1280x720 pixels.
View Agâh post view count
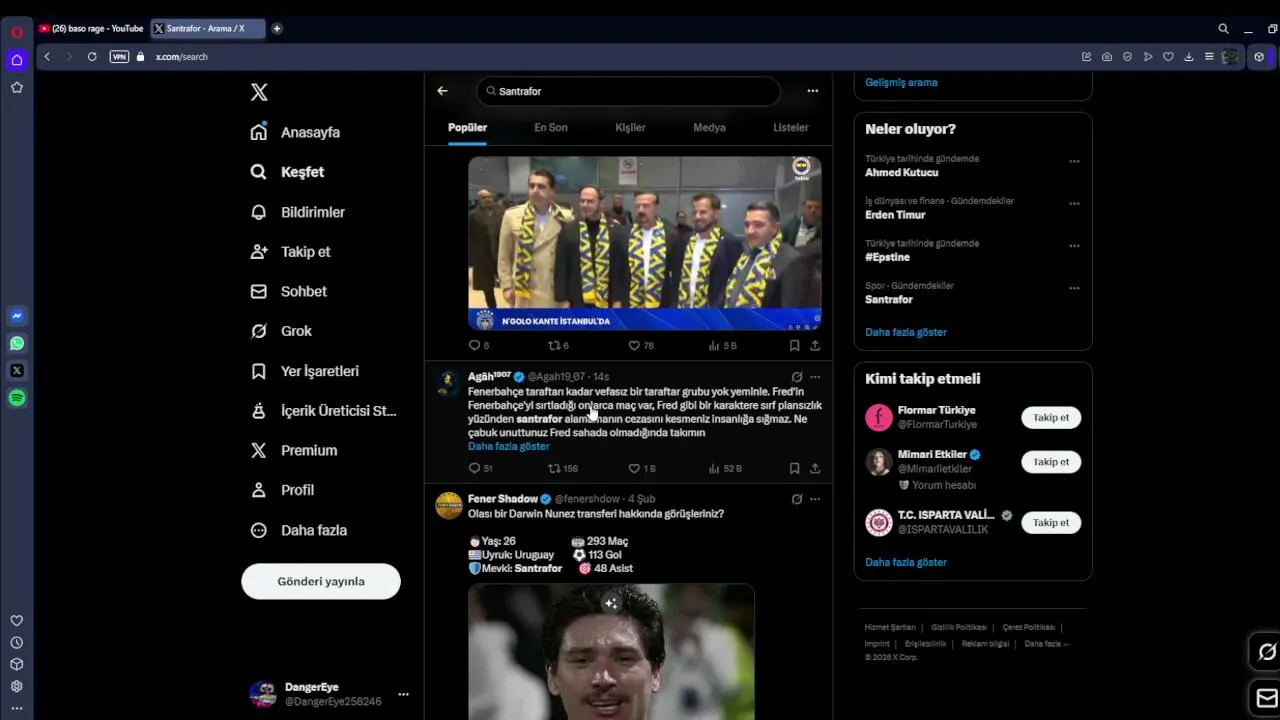tap(725, 468)
